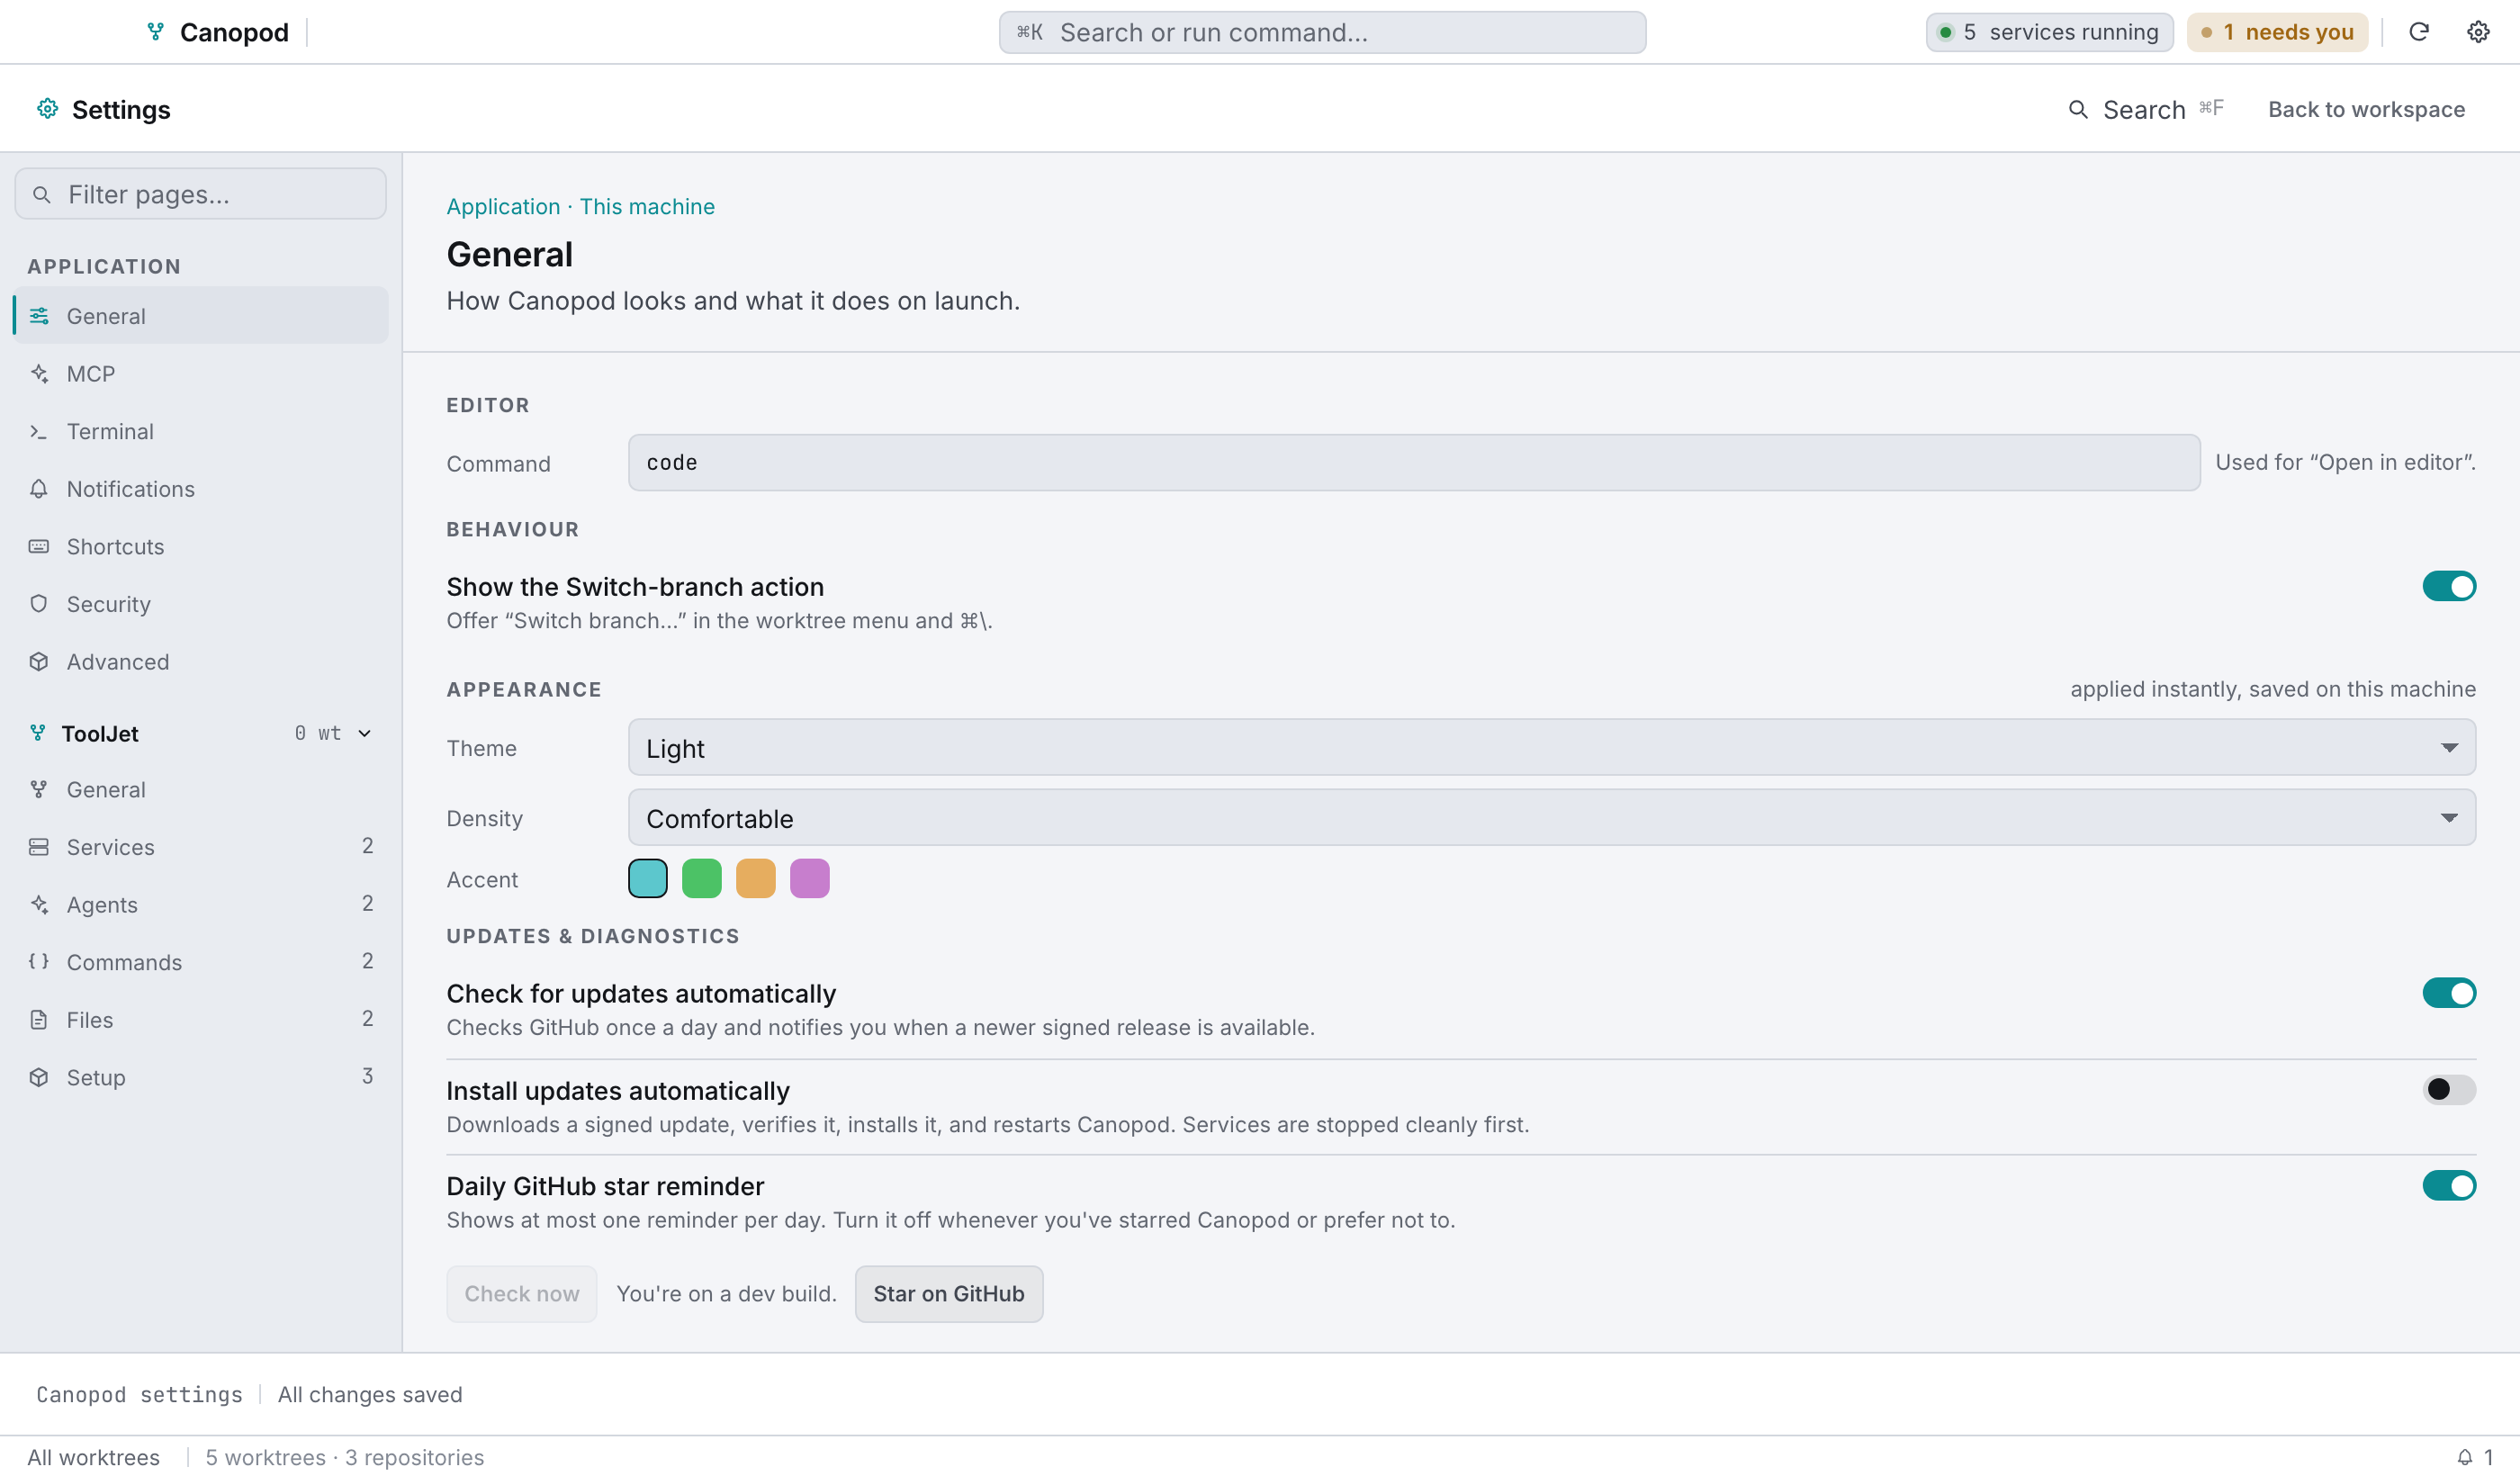Click the Terminal prompt icon in sidebar
The image size is (2520, 1476).
pyautogui.click(x=39, y=431)
